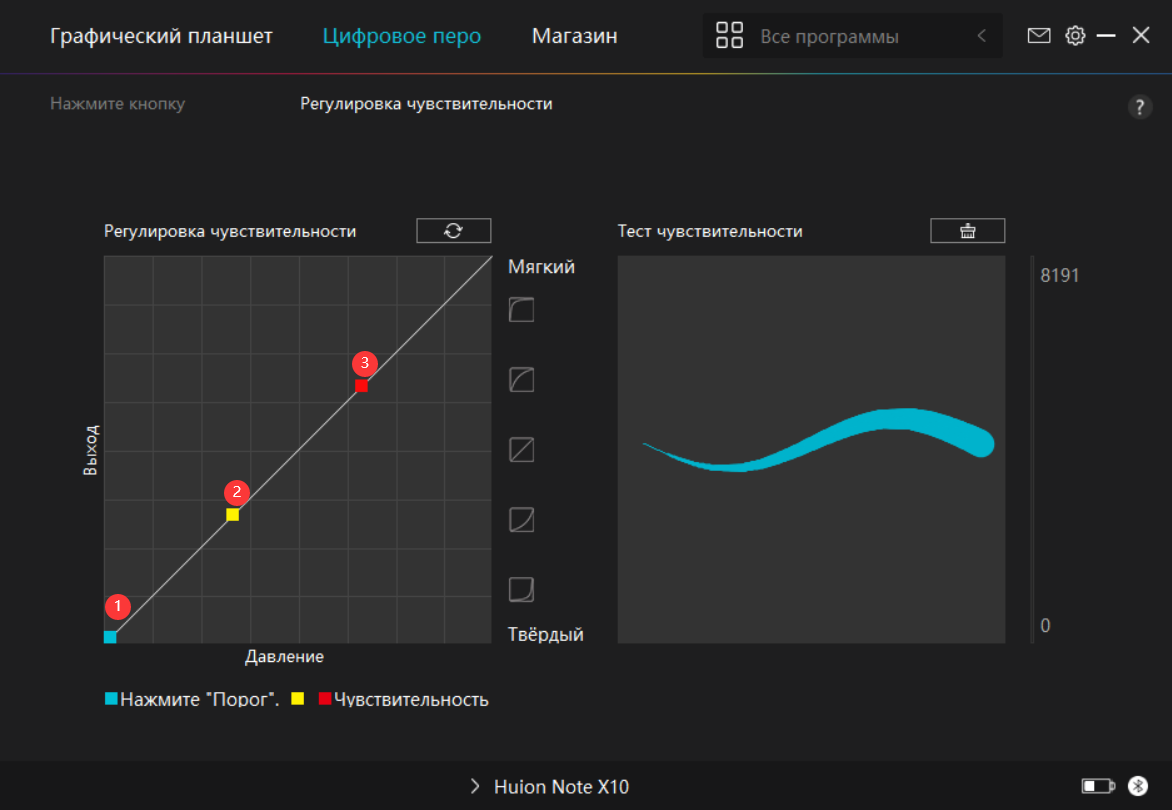This screenshot has width=1172, height=810.
Task: Switch to the Графический планшет tab
Action: [161, 37]
